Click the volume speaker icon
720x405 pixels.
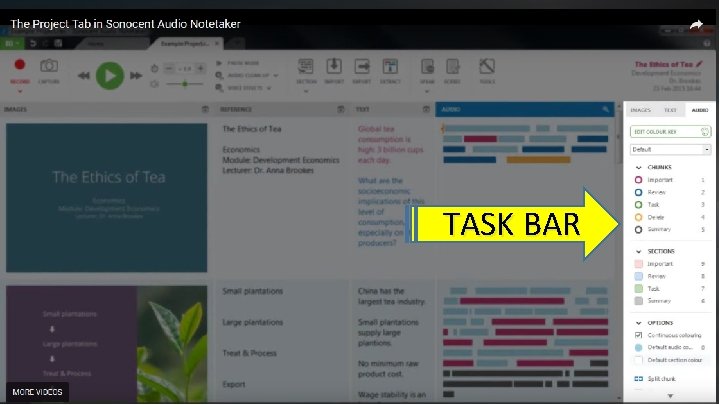(x=154, y=84)
